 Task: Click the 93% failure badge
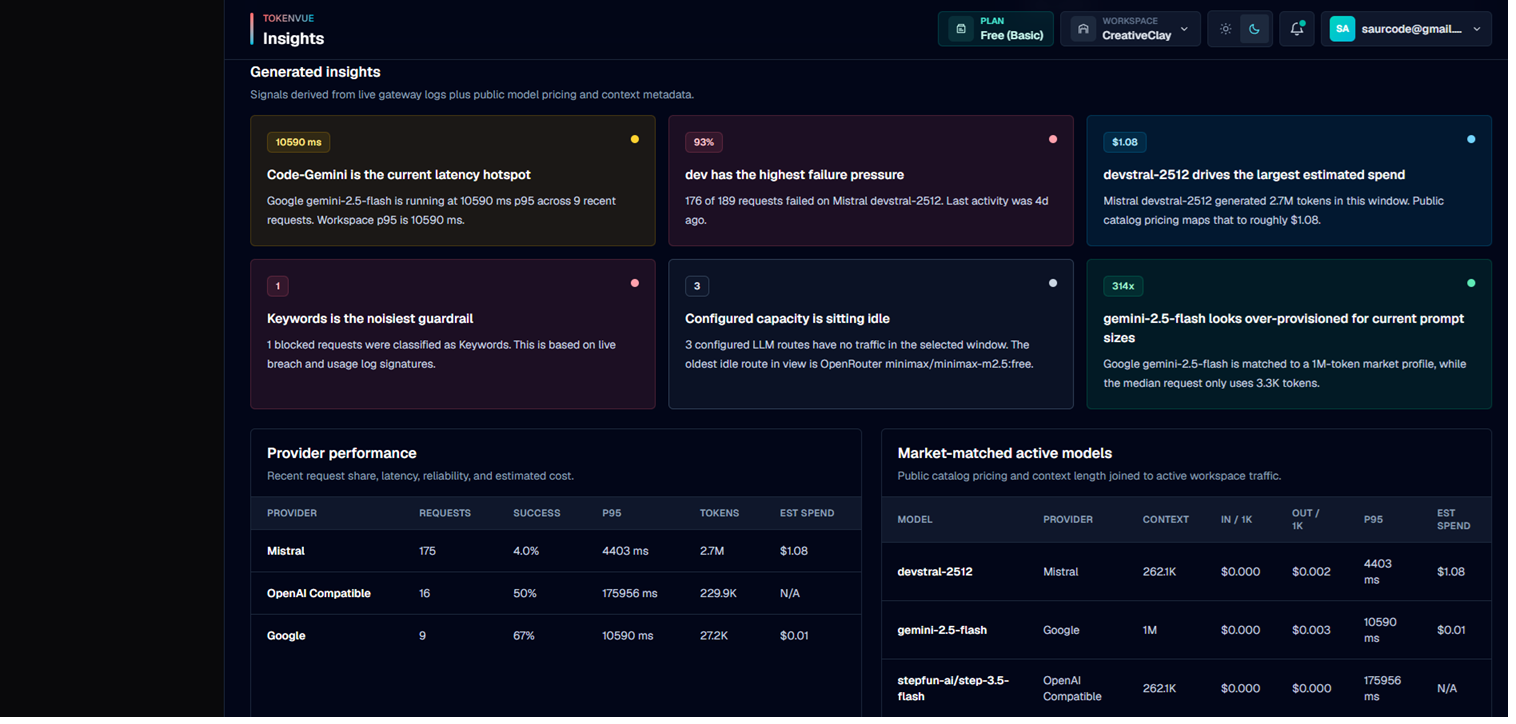coord(703,142)
